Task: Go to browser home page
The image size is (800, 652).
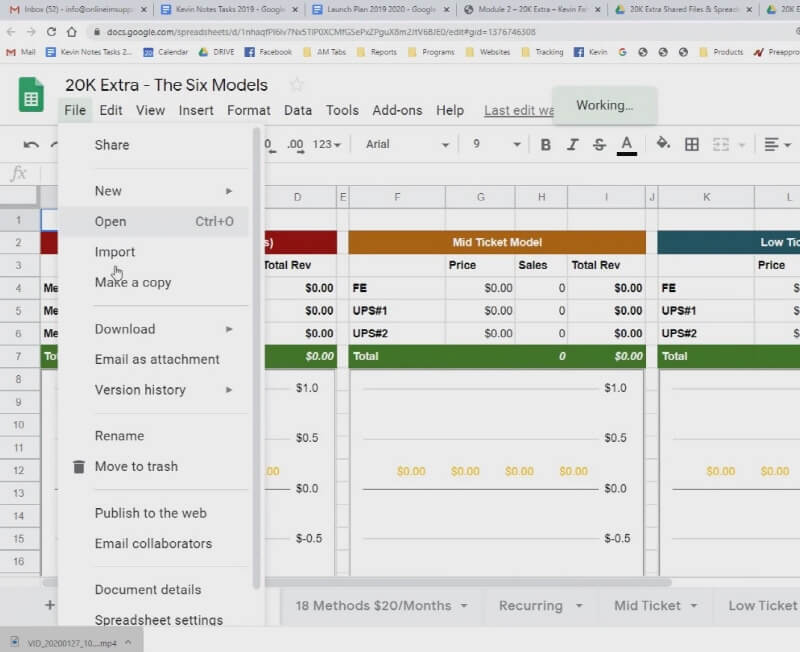Action: (71, 32)
